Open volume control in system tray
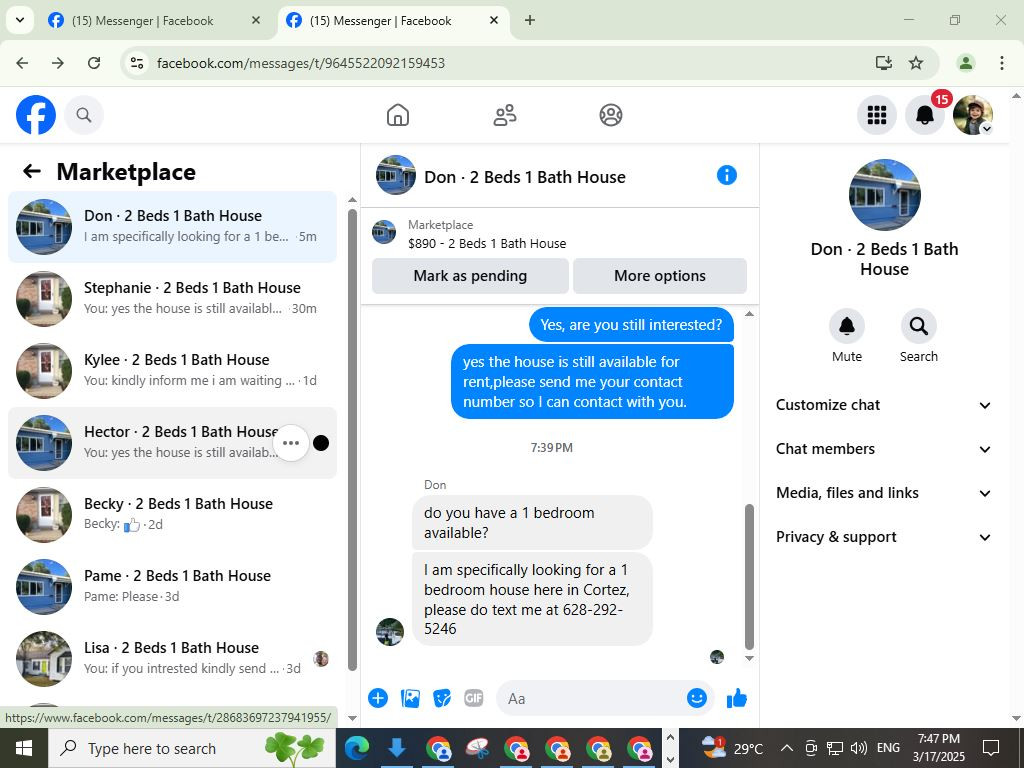The height and width of the screenshot is (768, 1024). [859, 748]
